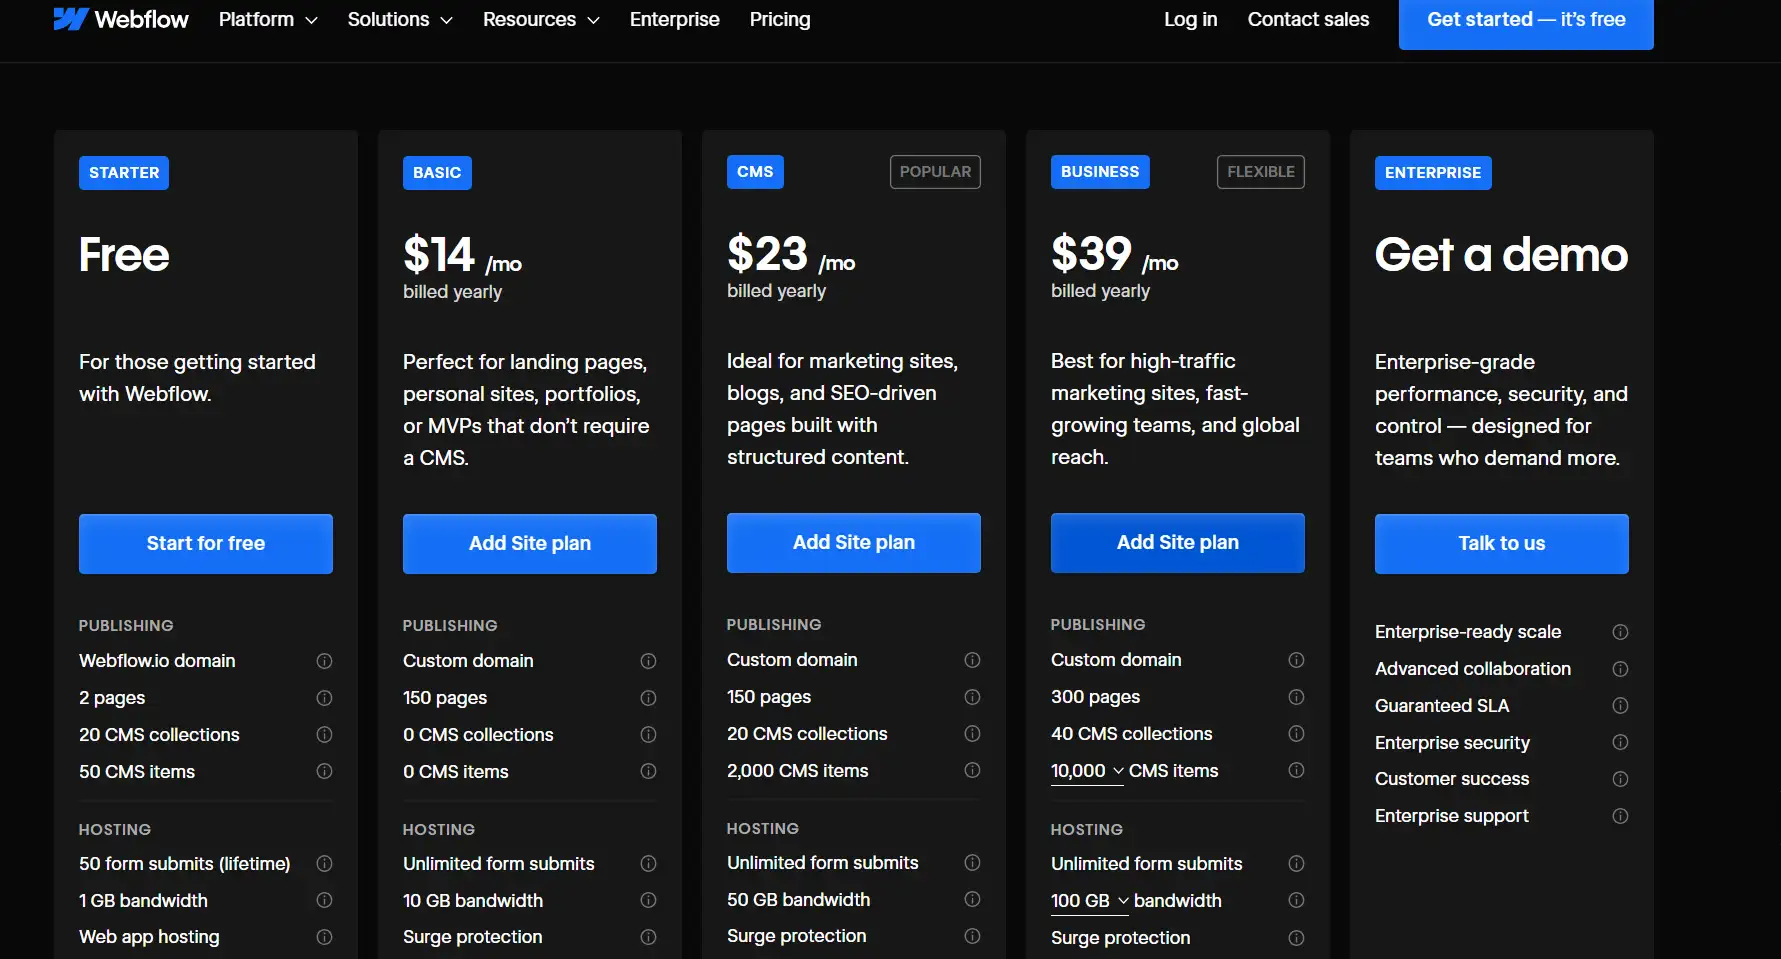Open the 10,000 CMS items dropdown

click(x=1087, y=771)
